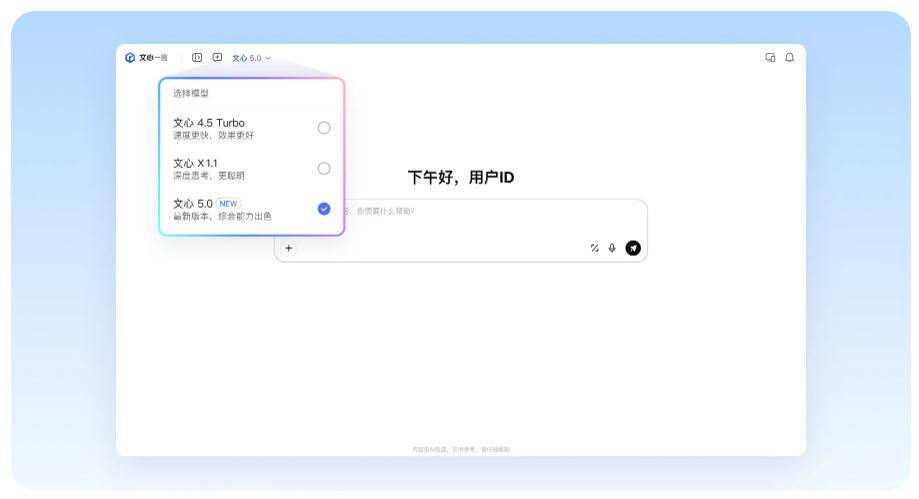Click the NEW badge beside 文心 5.0
This screenshot has height=499, width=919.
(x=229, y=203)
